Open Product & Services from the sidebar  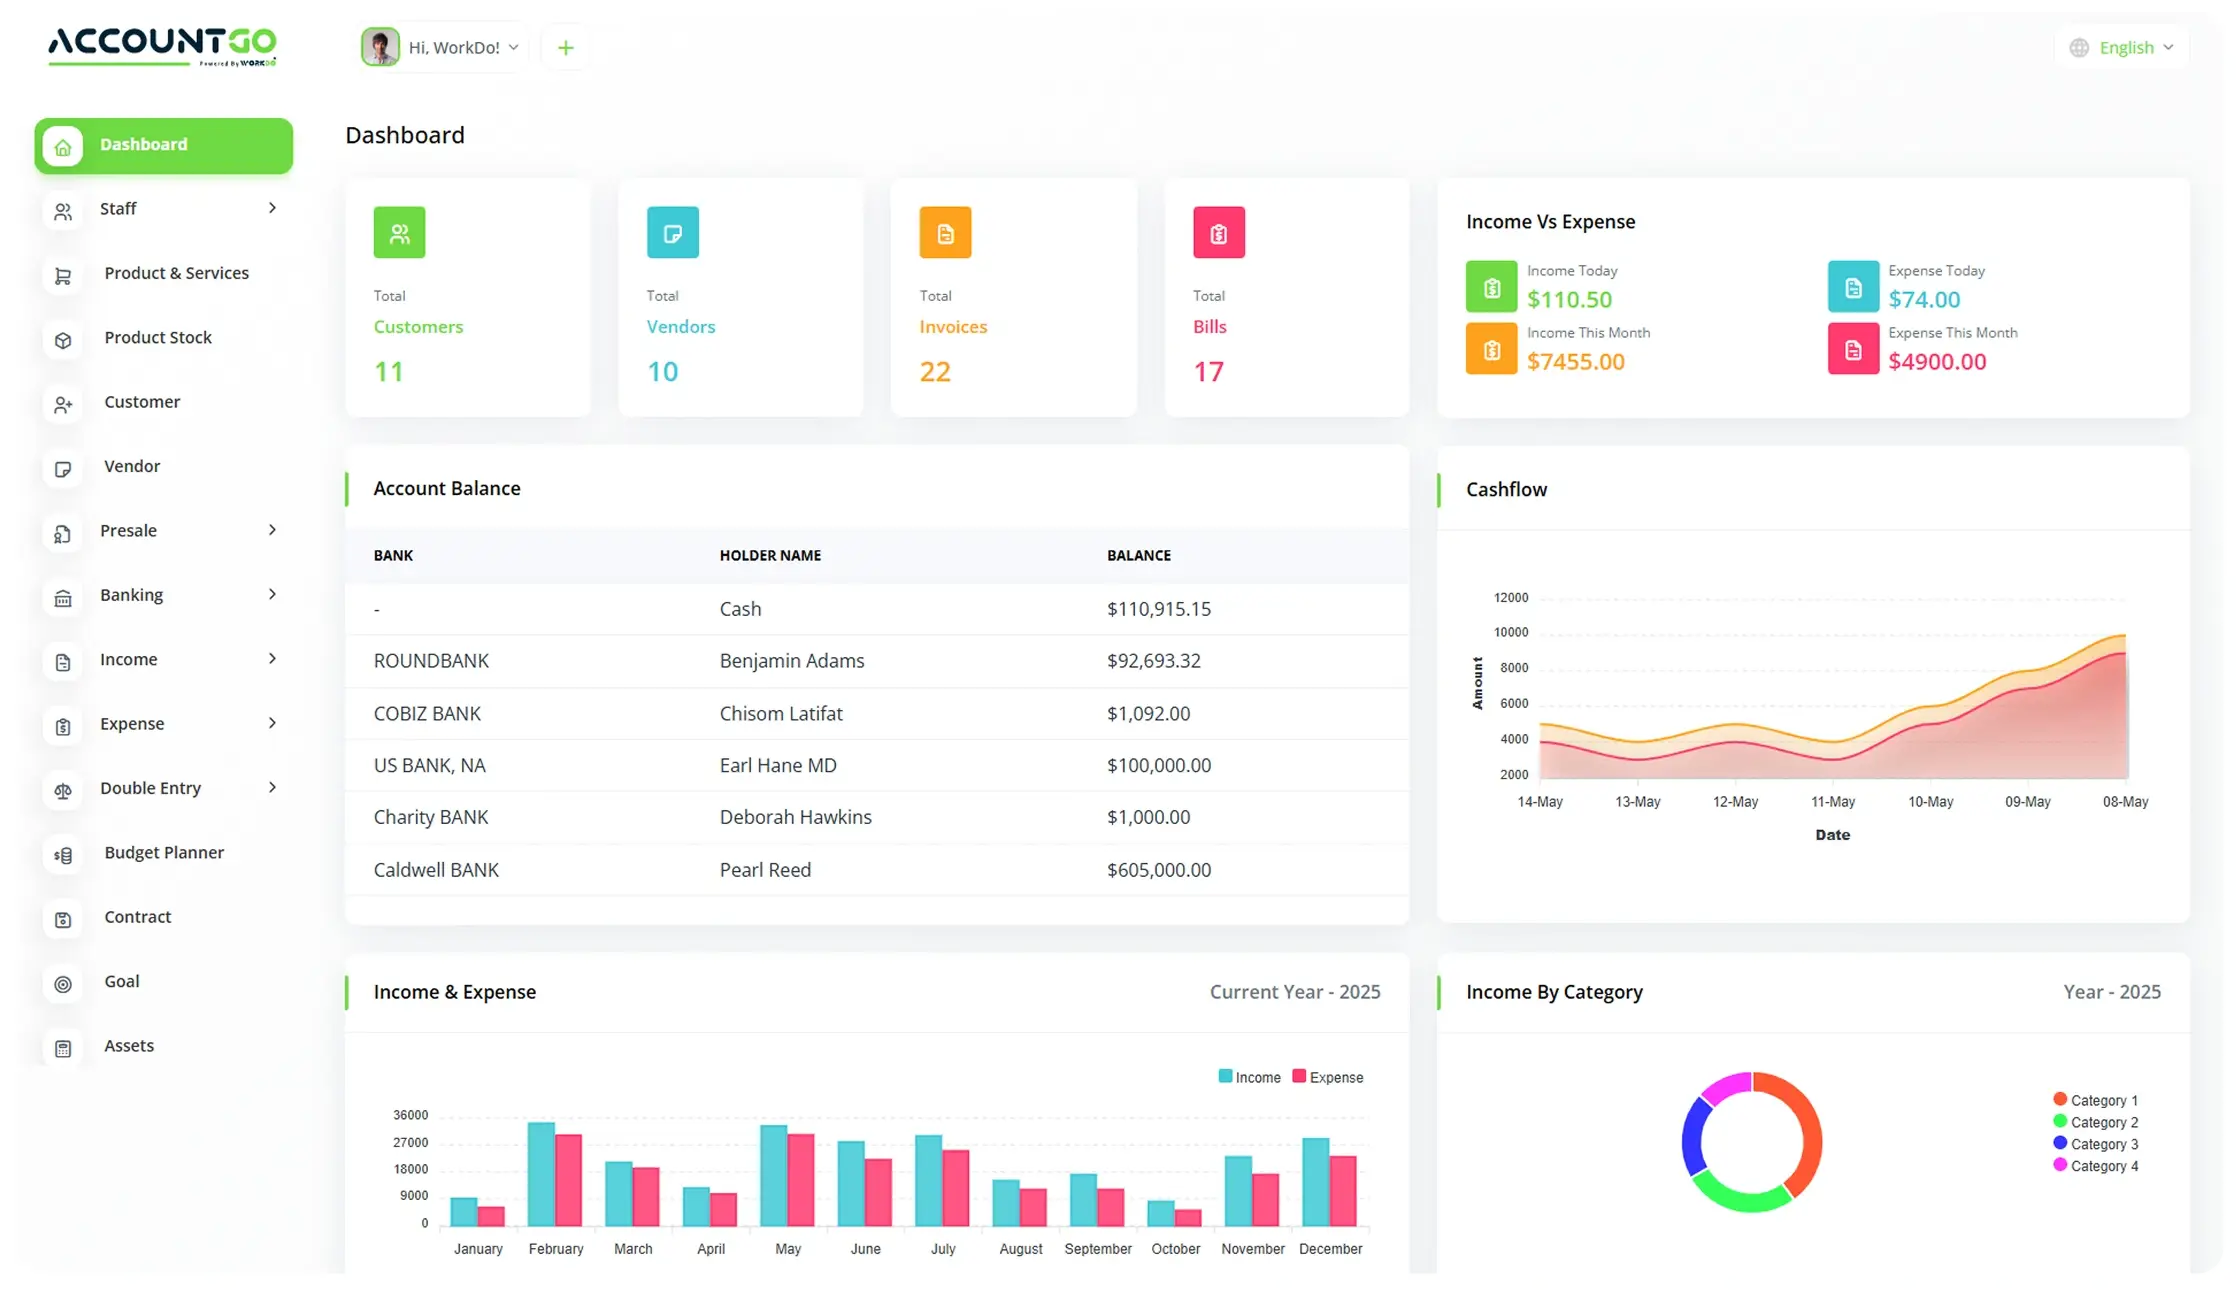[x=176, y=273]
